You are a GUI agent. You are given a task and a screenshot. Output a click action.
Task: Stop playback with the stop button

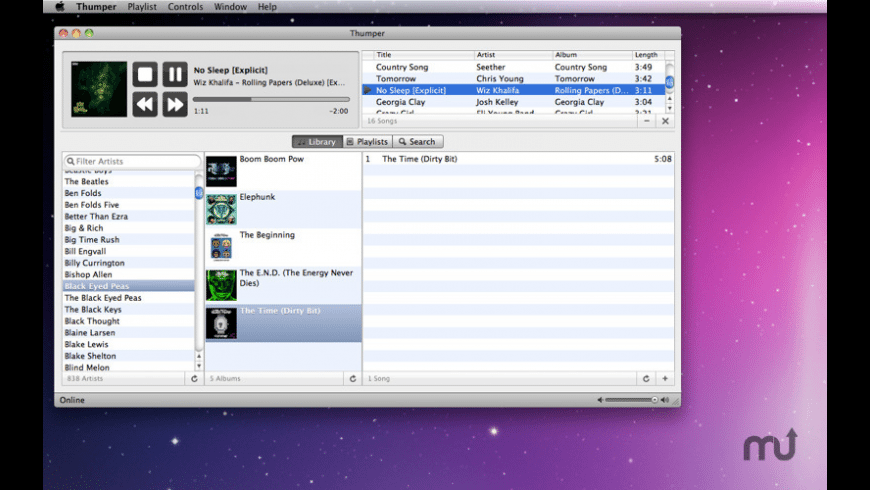[145, 74]
